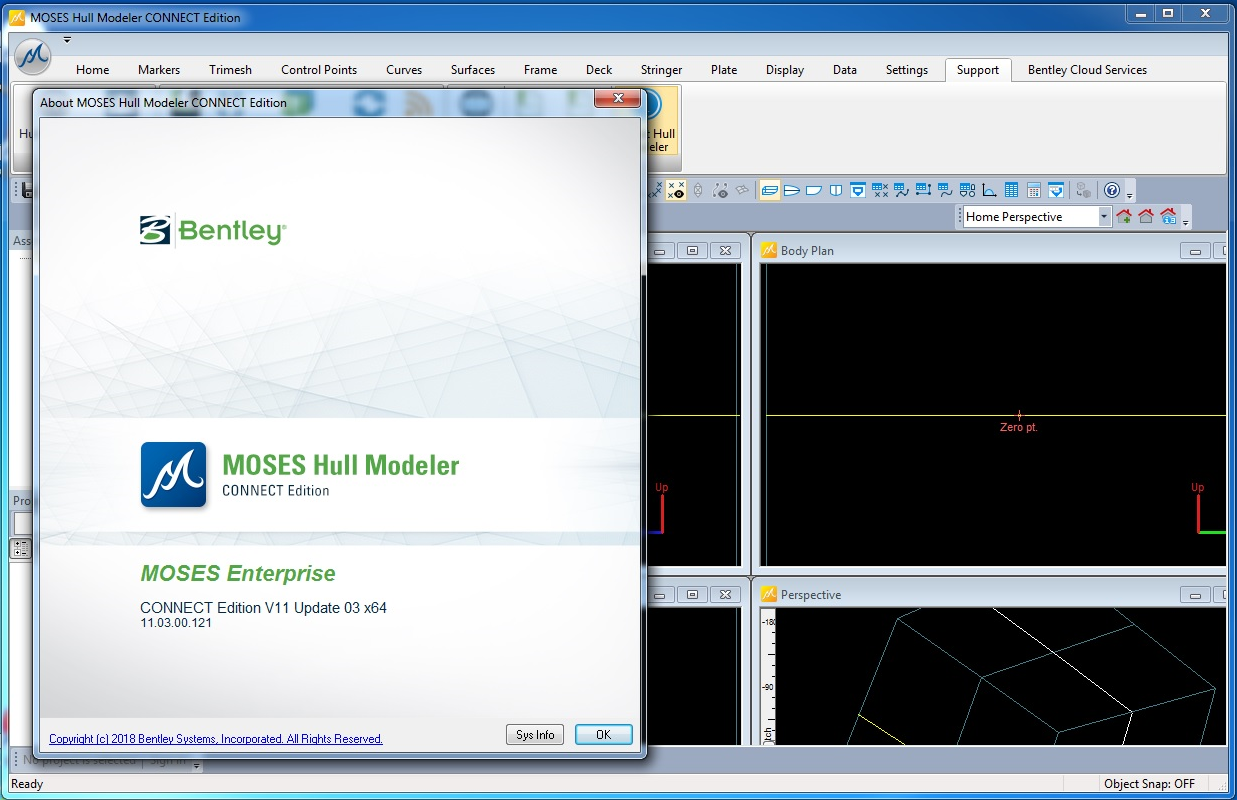Screen dimensions: 1237x800
Task: Switch to the Home ribbon tab
Action: pos(93,70)
